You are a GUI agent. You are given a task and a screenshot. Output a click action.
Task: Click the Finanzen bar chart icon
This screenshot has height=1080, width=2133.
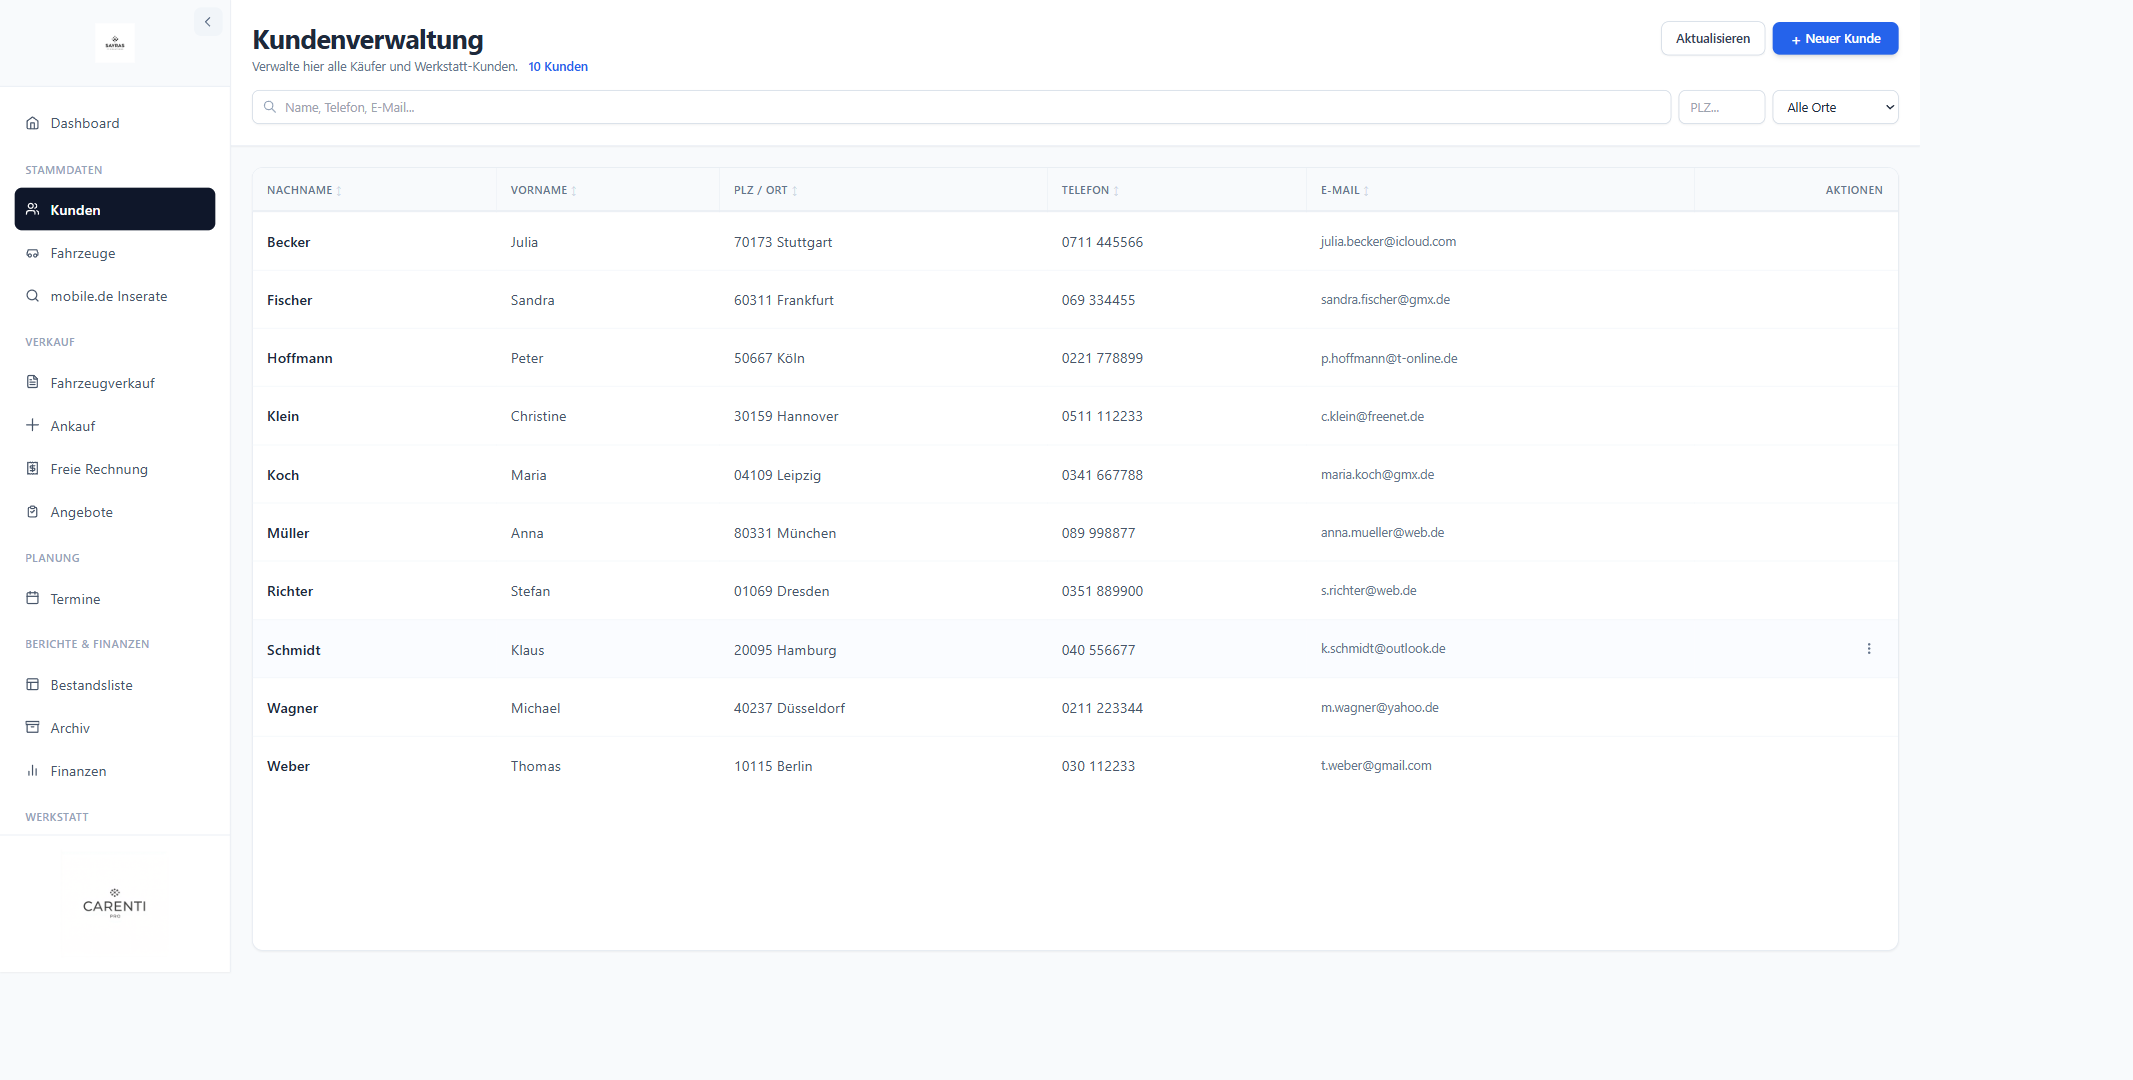click(x=32, y=770)
